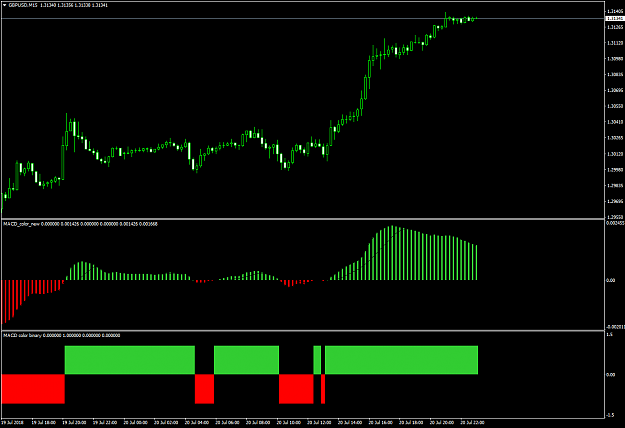Click the 1.5 scale value in binary indicator

click(609, 335)
